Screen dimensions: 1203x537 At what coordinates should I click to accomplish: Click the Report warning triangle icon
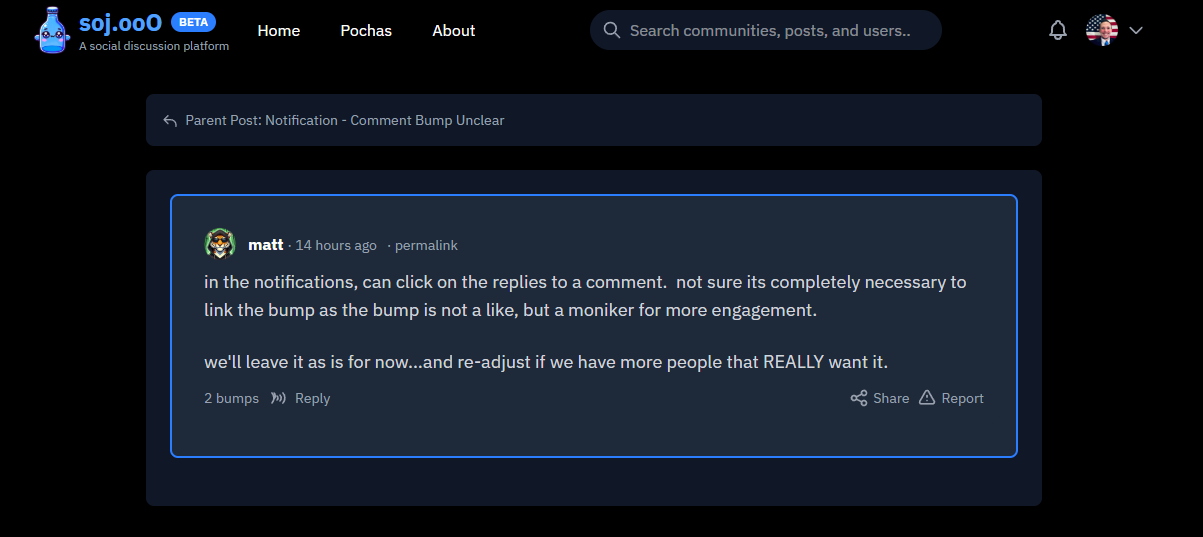[x=927, y=398]
